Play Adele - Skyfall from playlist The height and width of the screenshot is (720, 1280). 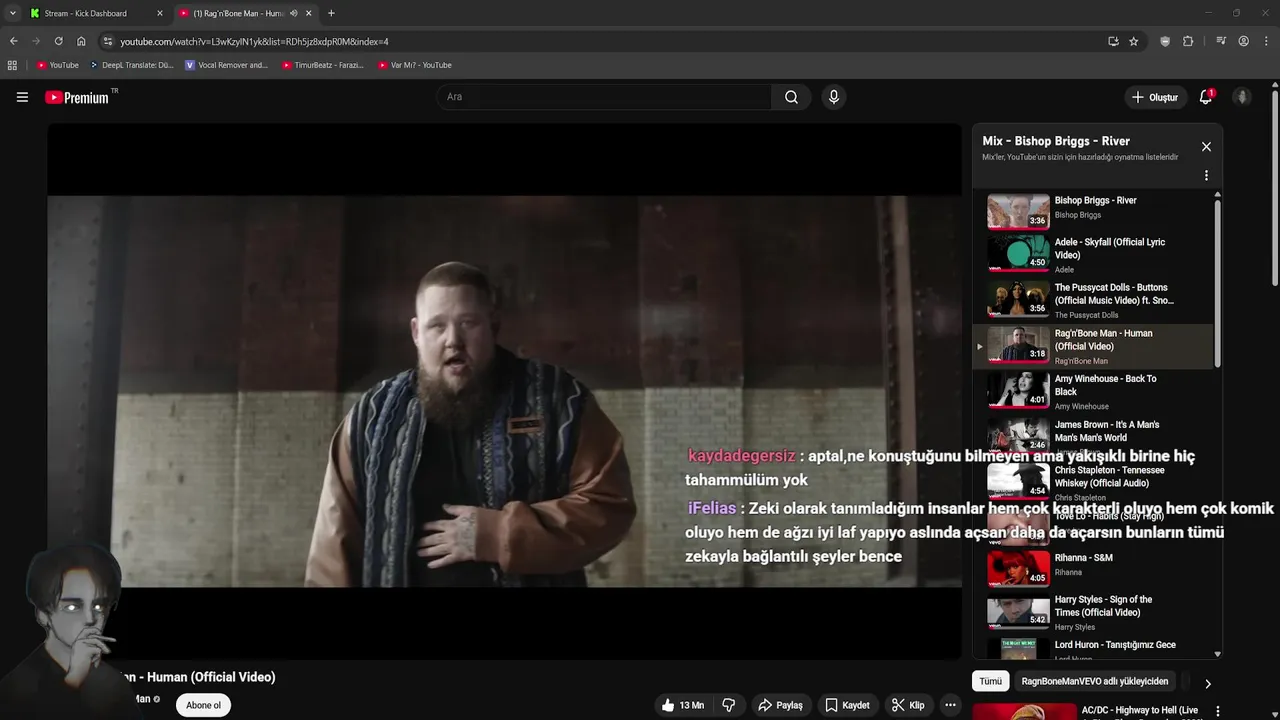tap(1093, 254)
